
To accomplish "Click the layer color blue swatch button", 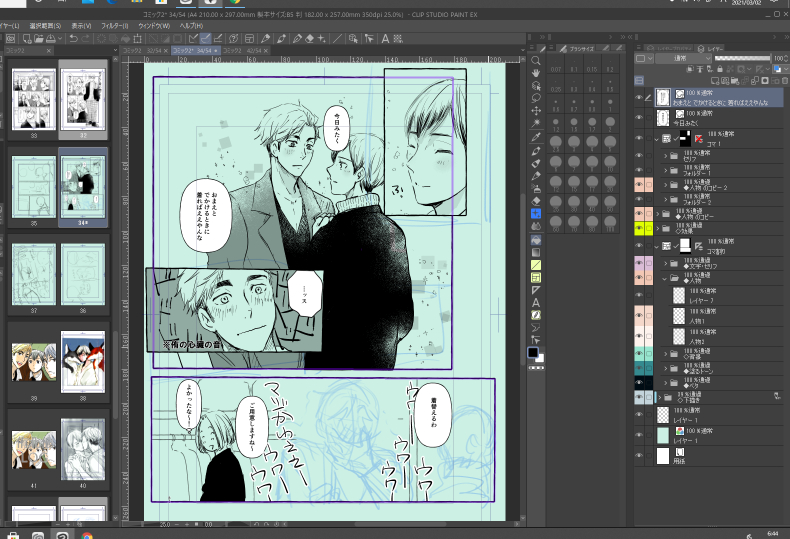I will (777, 69).
